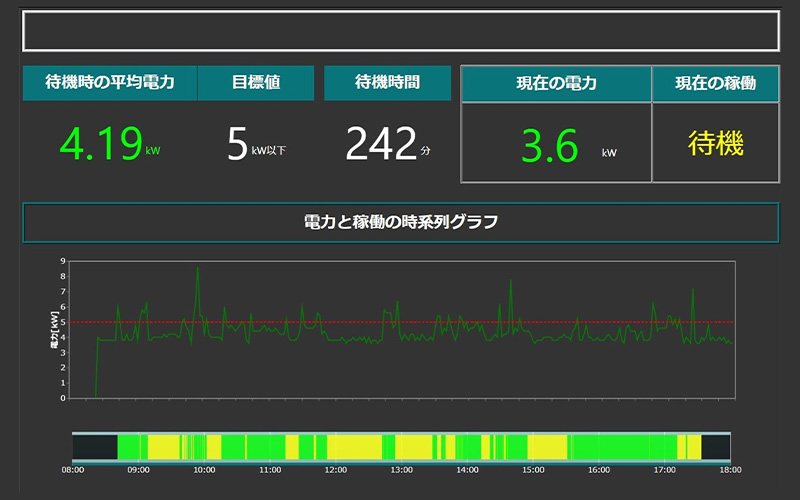The width and height of the screenshot is (800, 500).
Task: Select the 待機時の平均電力 header
Action: (x=110, y=83)
